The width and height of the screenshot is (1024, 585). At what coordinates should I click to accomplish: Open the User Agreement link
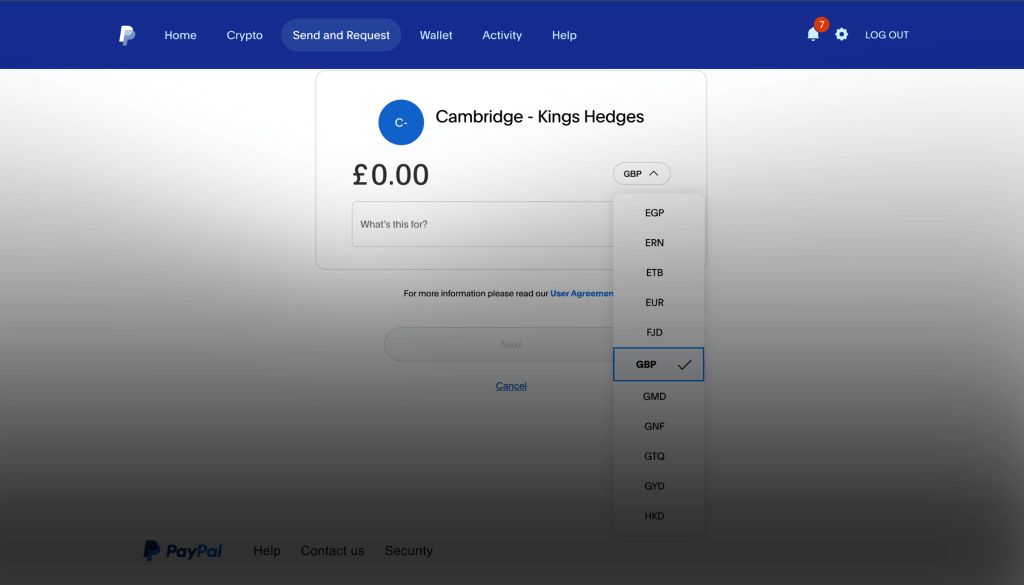tap(582, 294)
